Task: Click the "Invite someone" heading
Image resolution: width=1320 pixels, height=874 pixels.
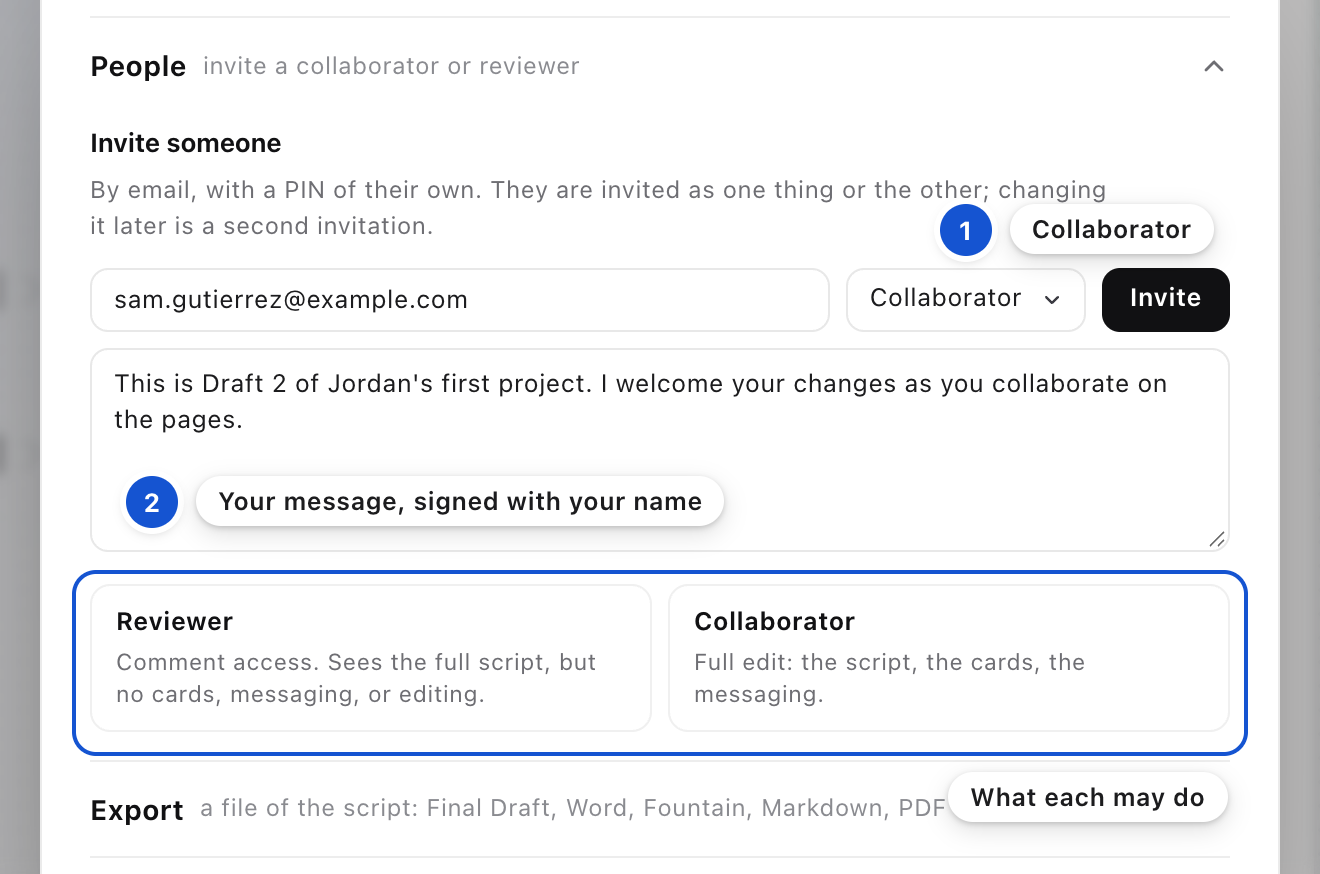Action: (186, 143)
